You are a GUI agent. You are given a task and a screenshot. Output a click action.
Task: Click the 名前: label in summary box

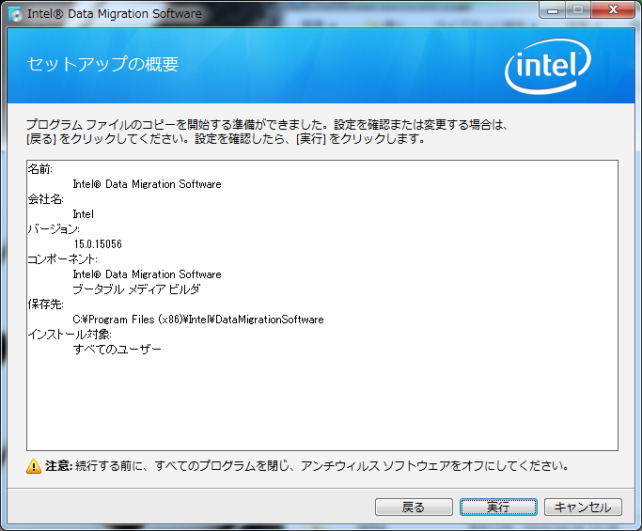[x=40, y=169]
